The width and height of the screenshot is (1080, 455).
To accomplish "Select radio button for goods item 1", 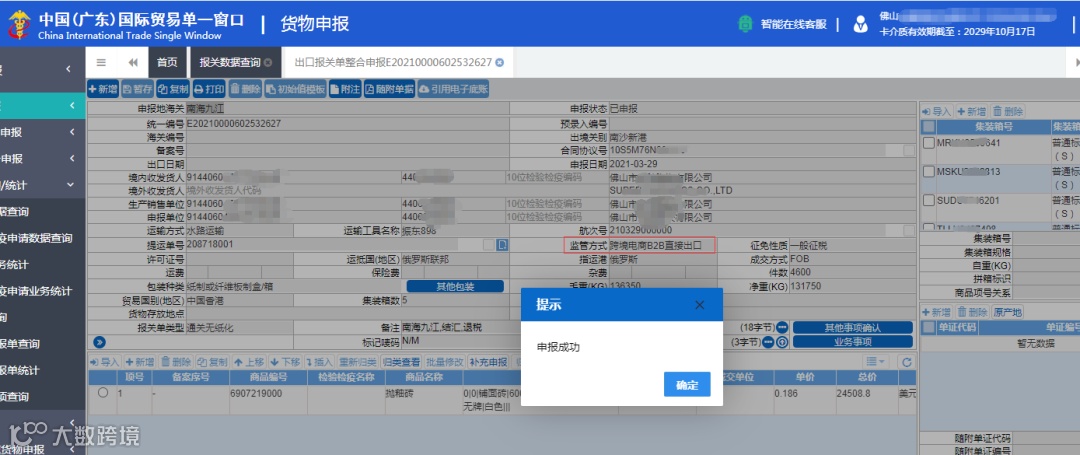I will (103, 393).
